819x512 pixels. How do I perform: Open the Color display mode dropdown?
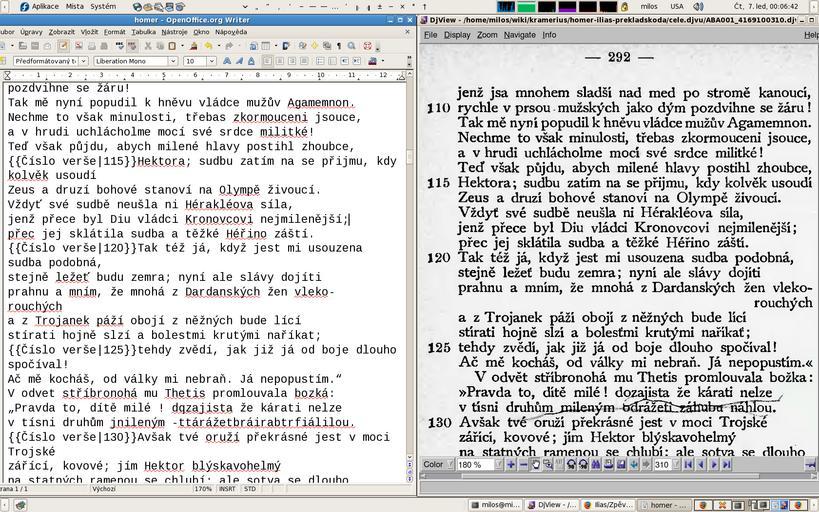click(450, 464)
